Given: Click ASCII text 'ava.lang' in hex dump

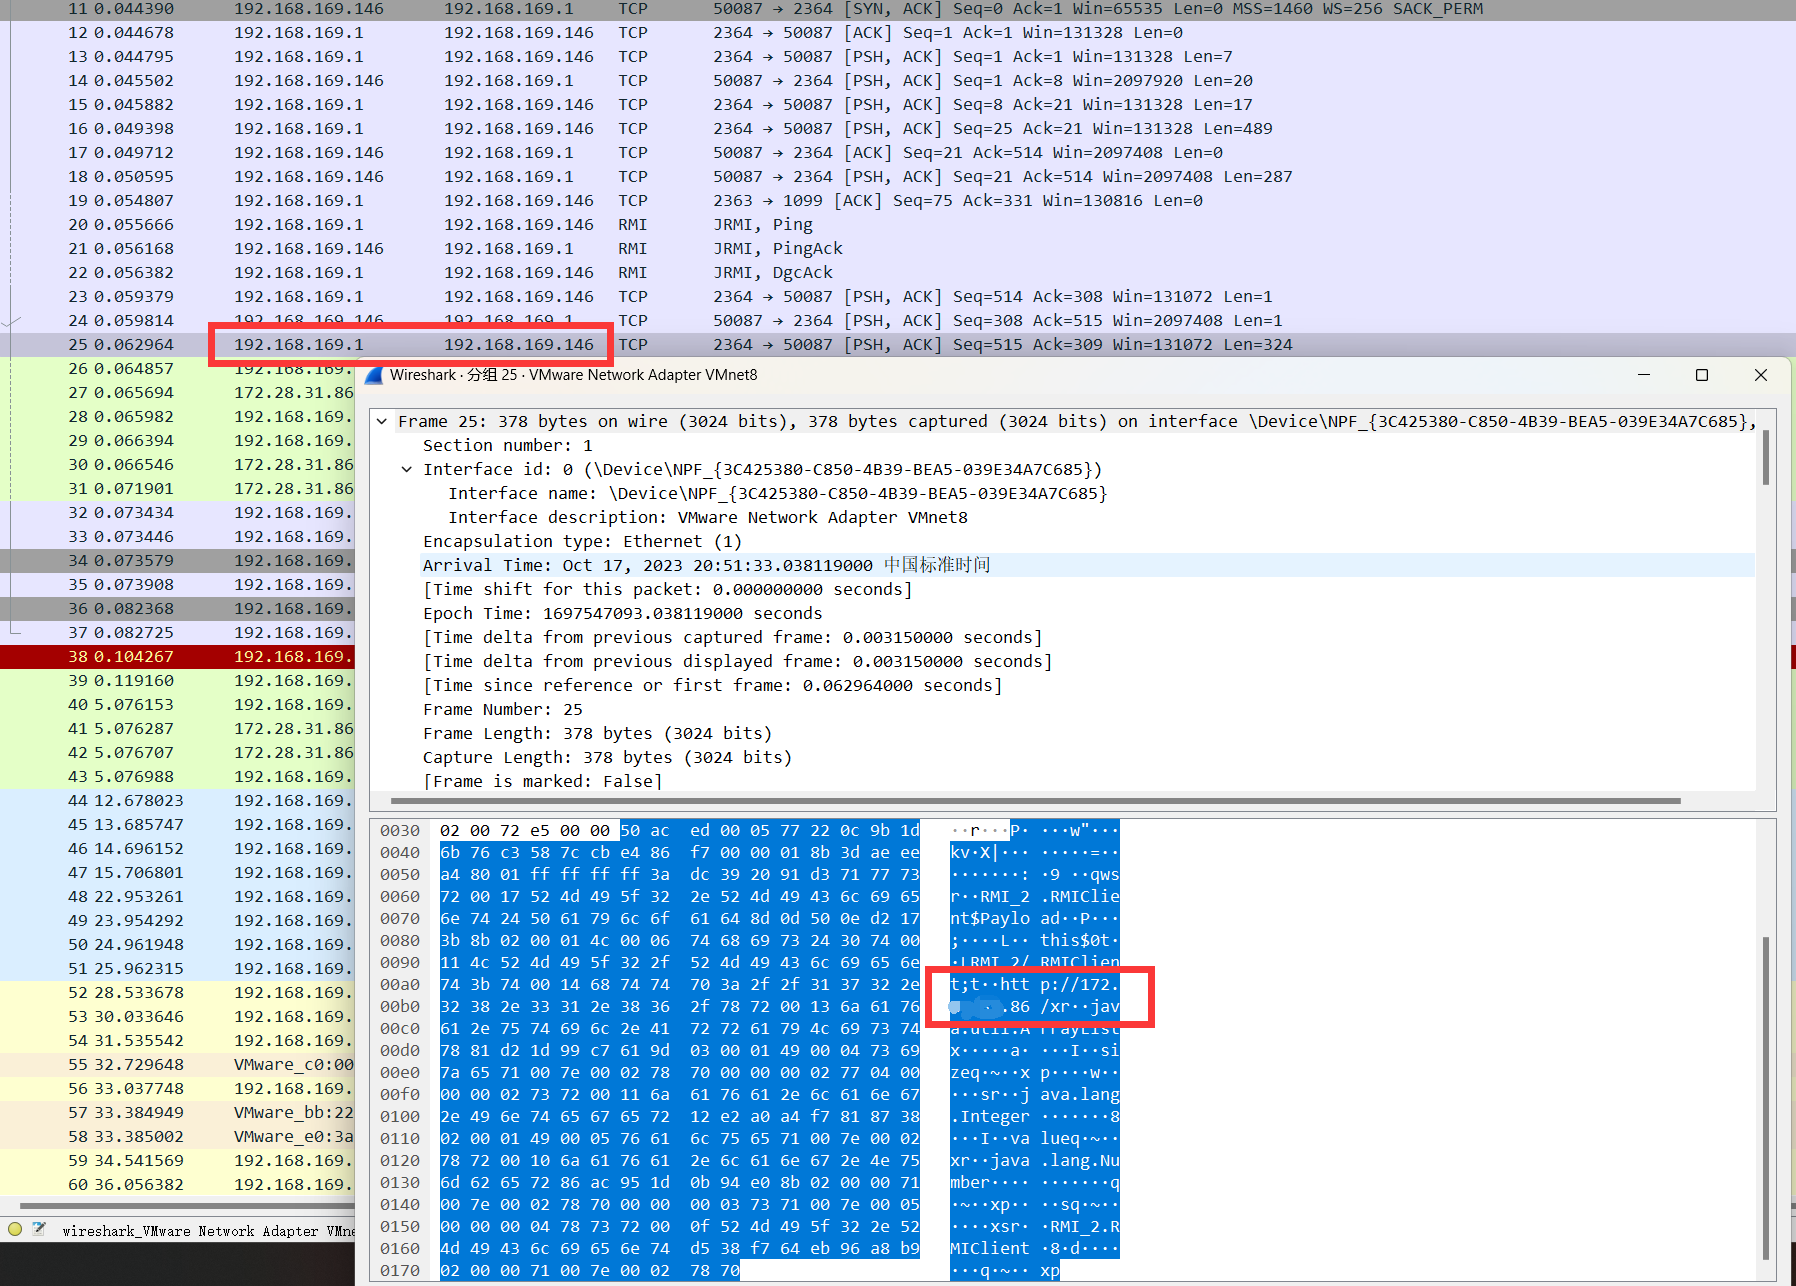Looking at the screenshot, I should [x=1080, y=1095].
